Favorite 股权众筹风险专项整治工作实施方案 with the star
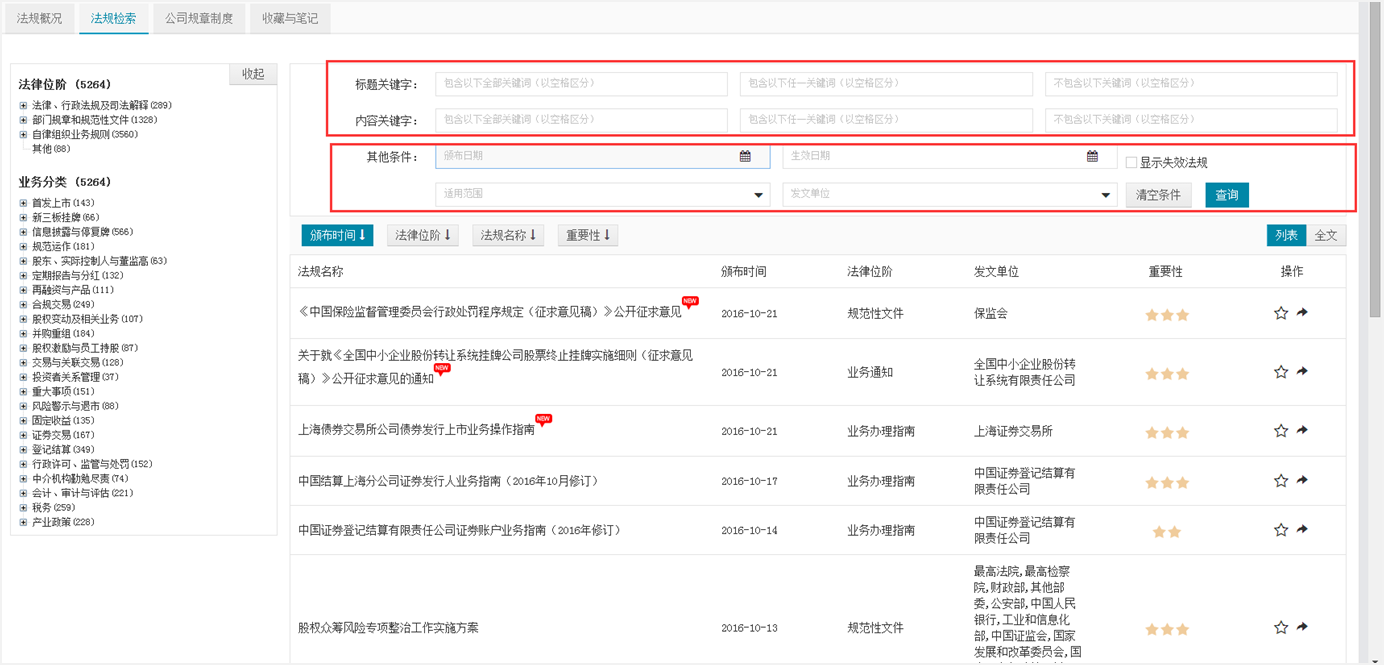 [1281, 628]
